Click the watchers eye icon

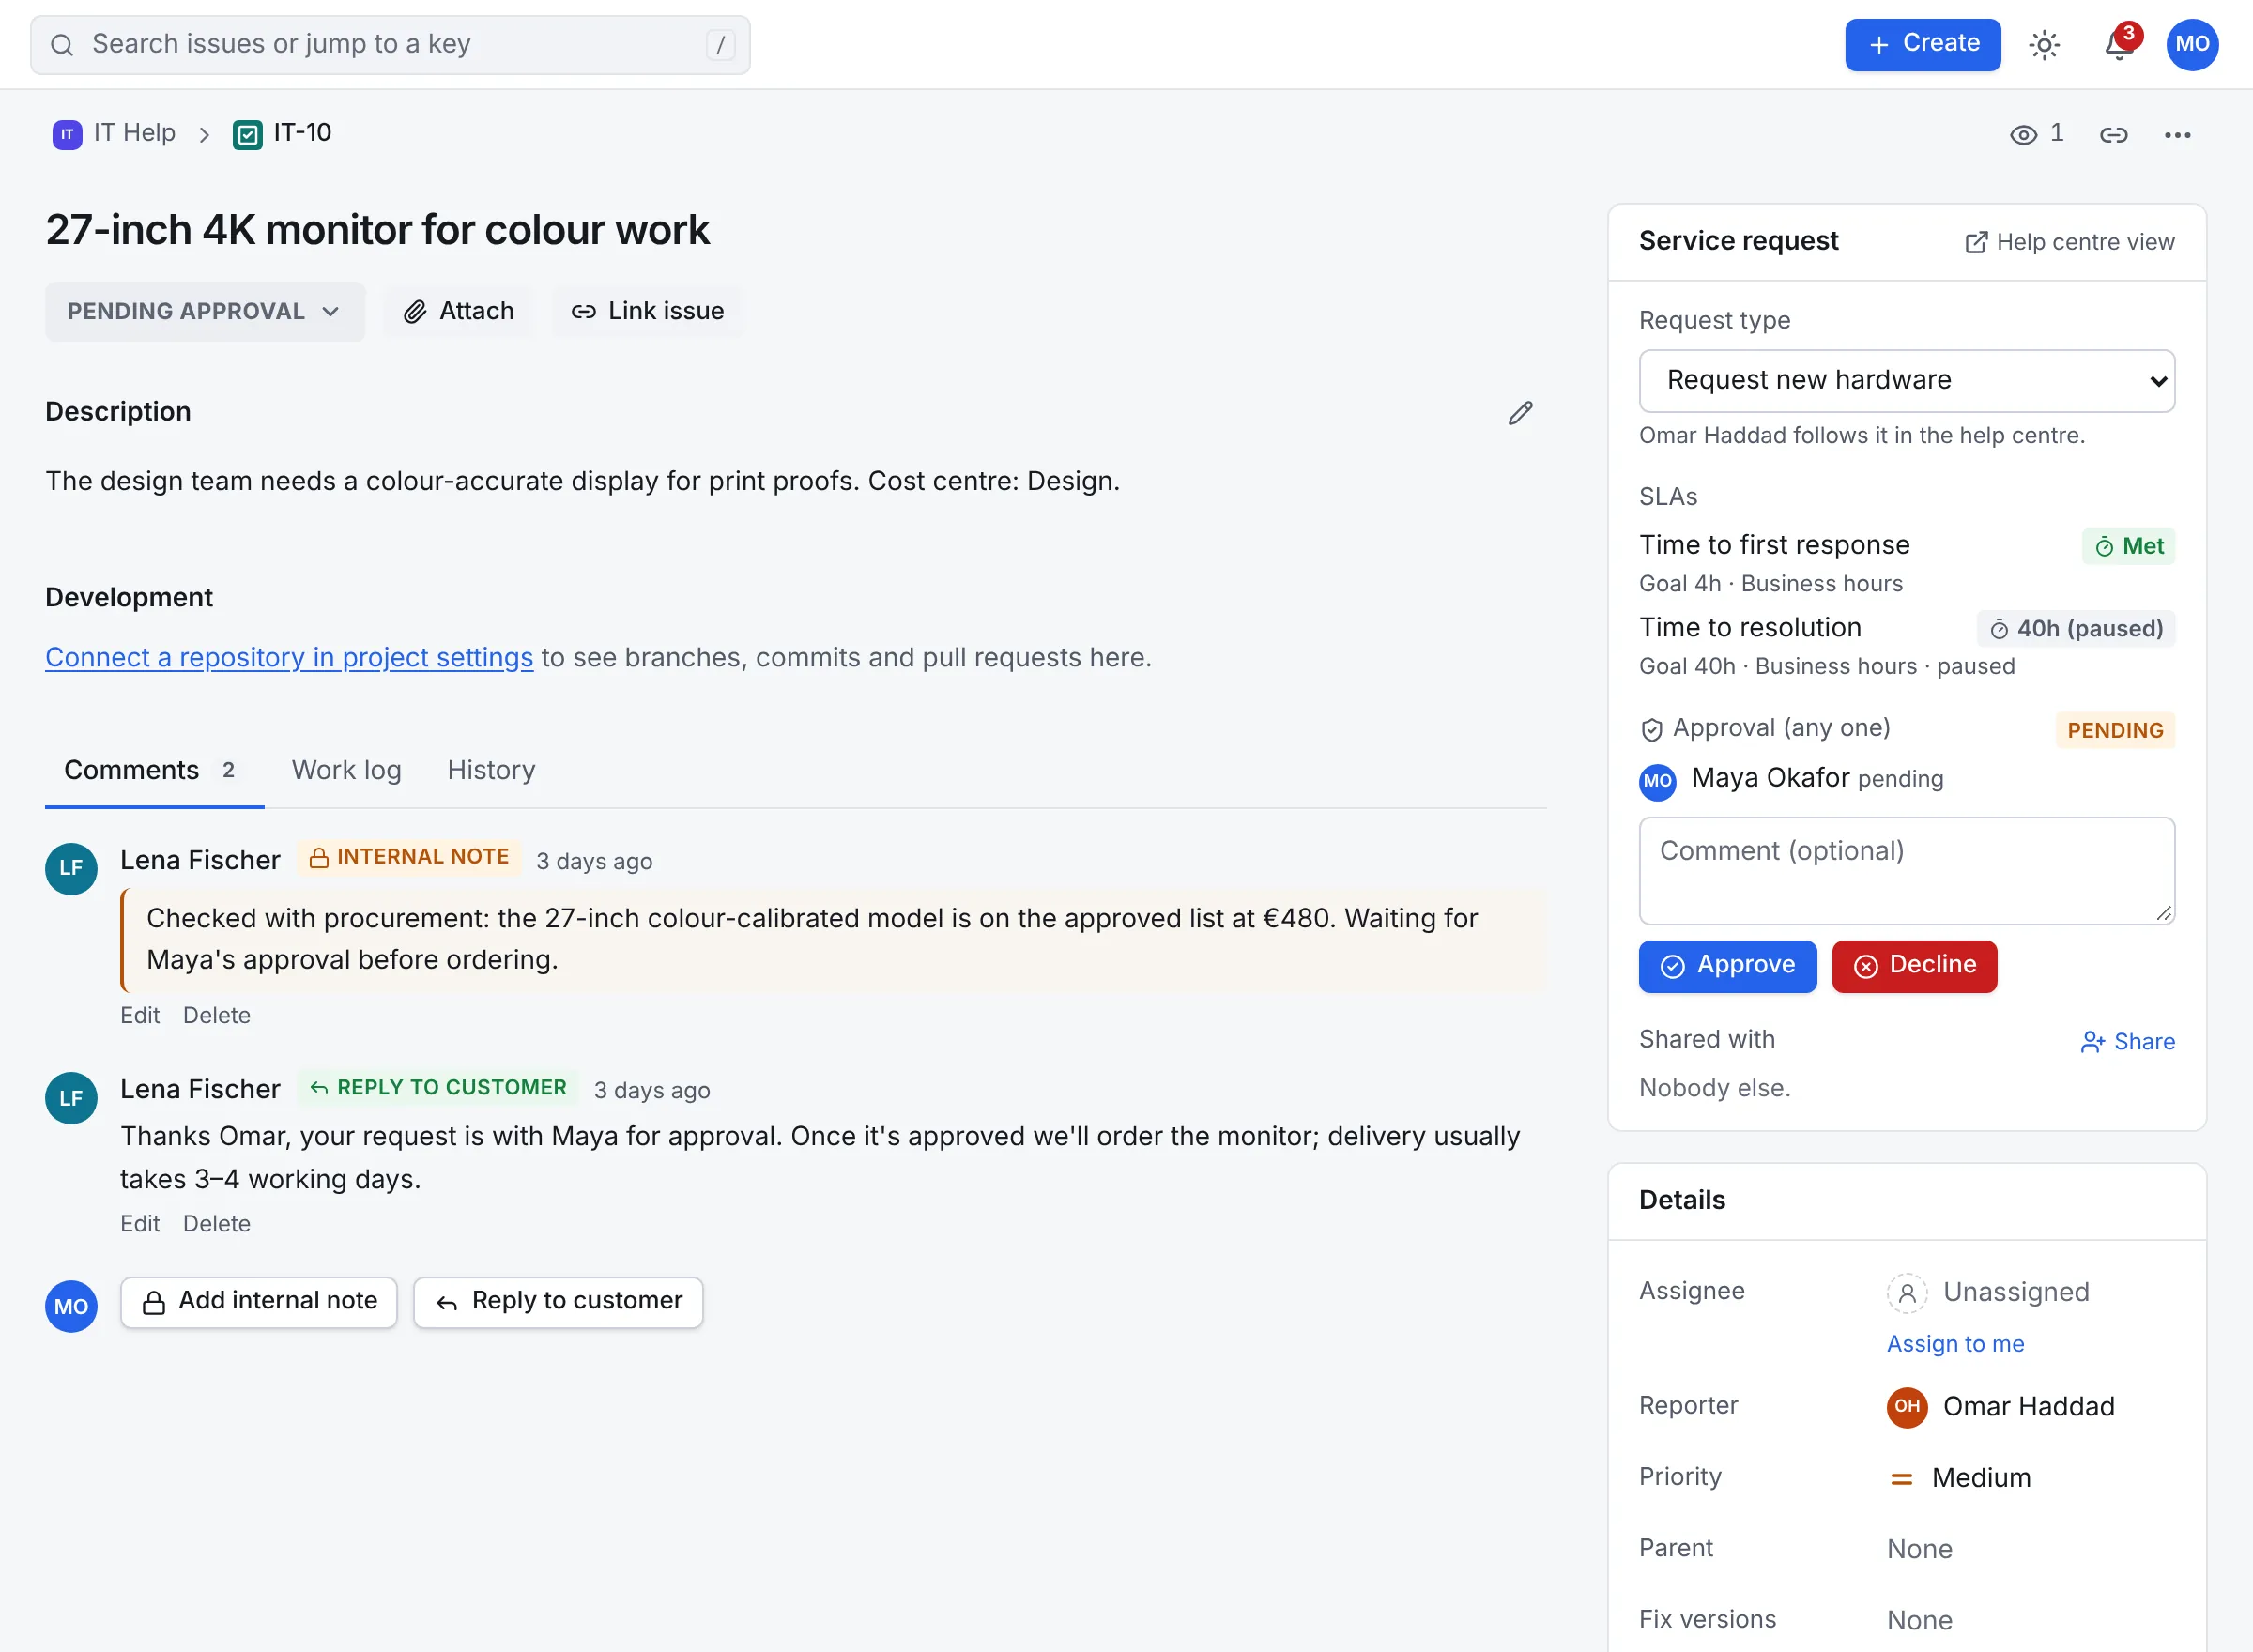click(x=2023, y=135)
